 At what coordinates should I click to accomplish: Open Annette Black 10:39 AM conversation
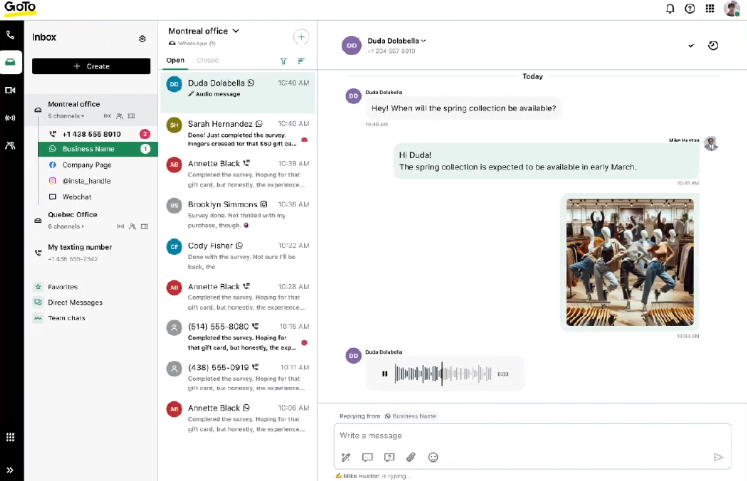[238, 173]
